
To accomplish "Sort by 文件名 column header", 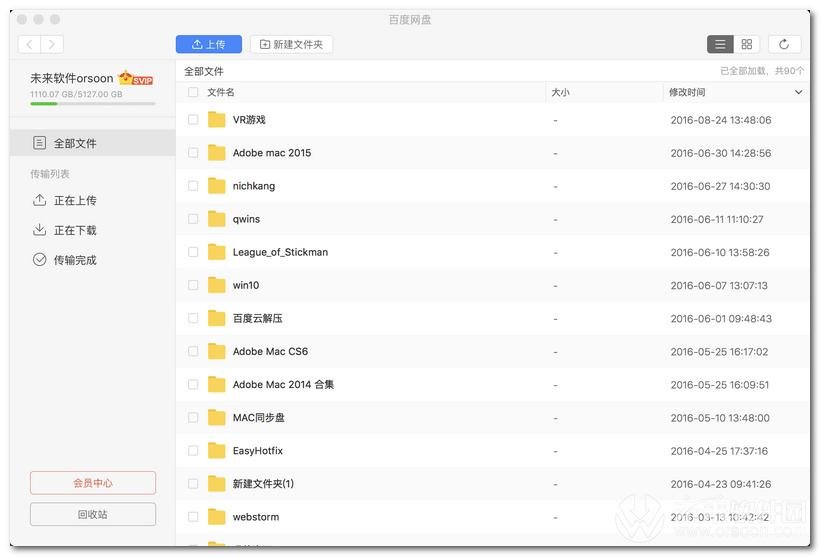I will 220,92.
